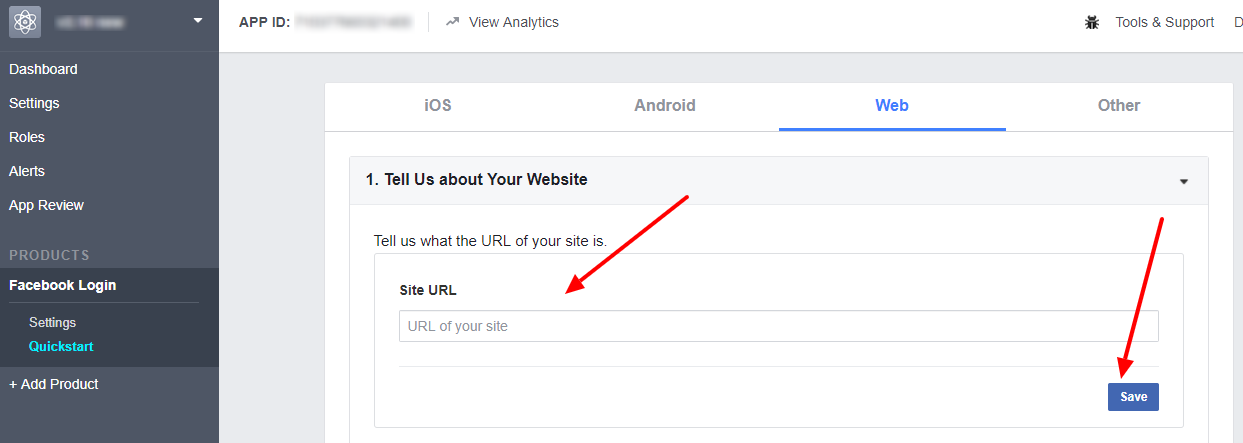Open Tools & Support menu

click(x=1164, y=22)
